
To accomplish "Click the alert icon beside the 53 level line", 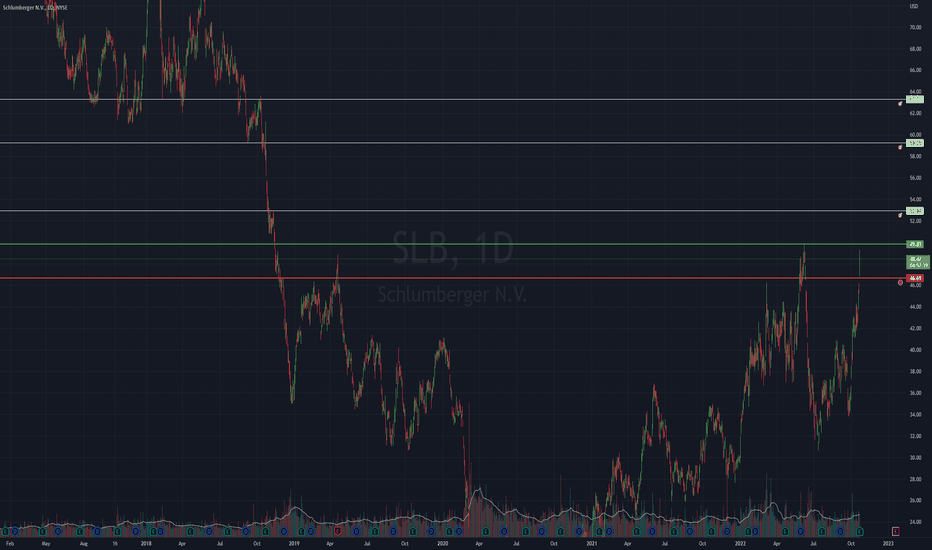I will point(900,215).
